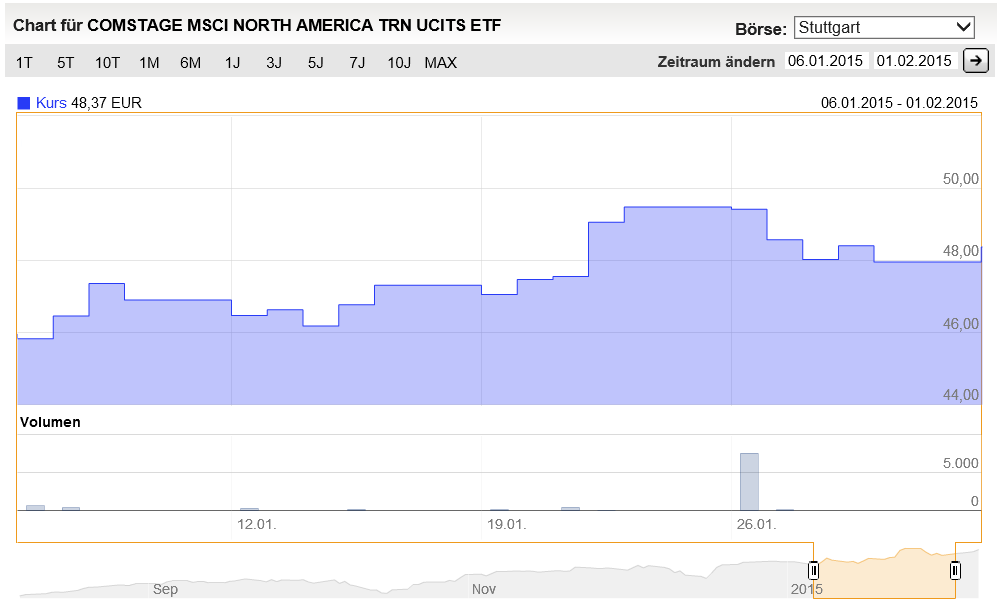Select the 1T time range
This screenshot has width=1004, height=607.
pos(24,62)
